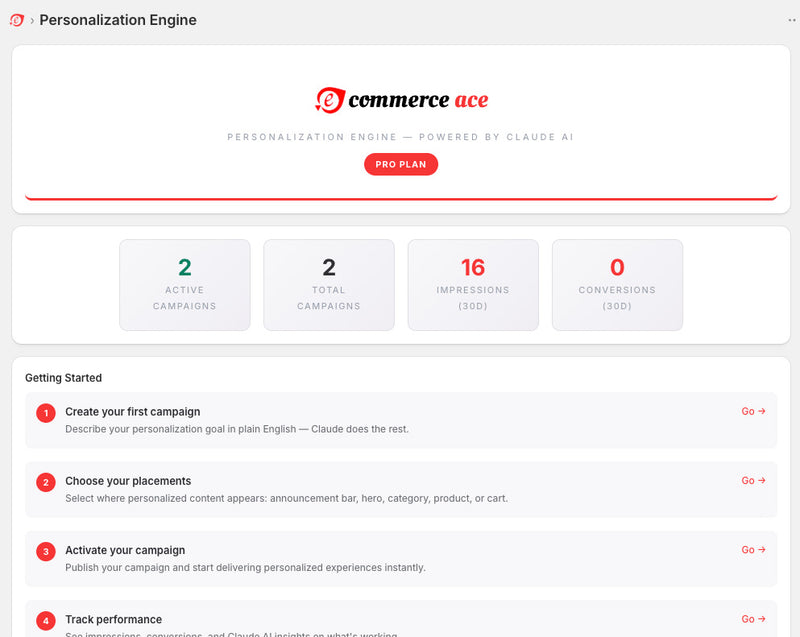Select 'Choose your placements' title
The width and height of the screenshot is (800, 637).
click(128, 481)
